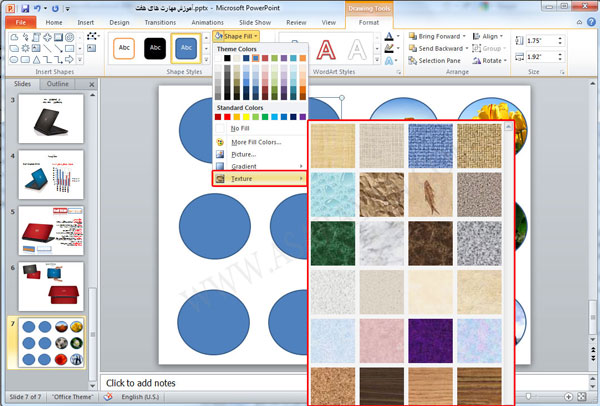Open the Selection Pane
600x406 pixels.
pyautogui.click(x=433, y=60)
